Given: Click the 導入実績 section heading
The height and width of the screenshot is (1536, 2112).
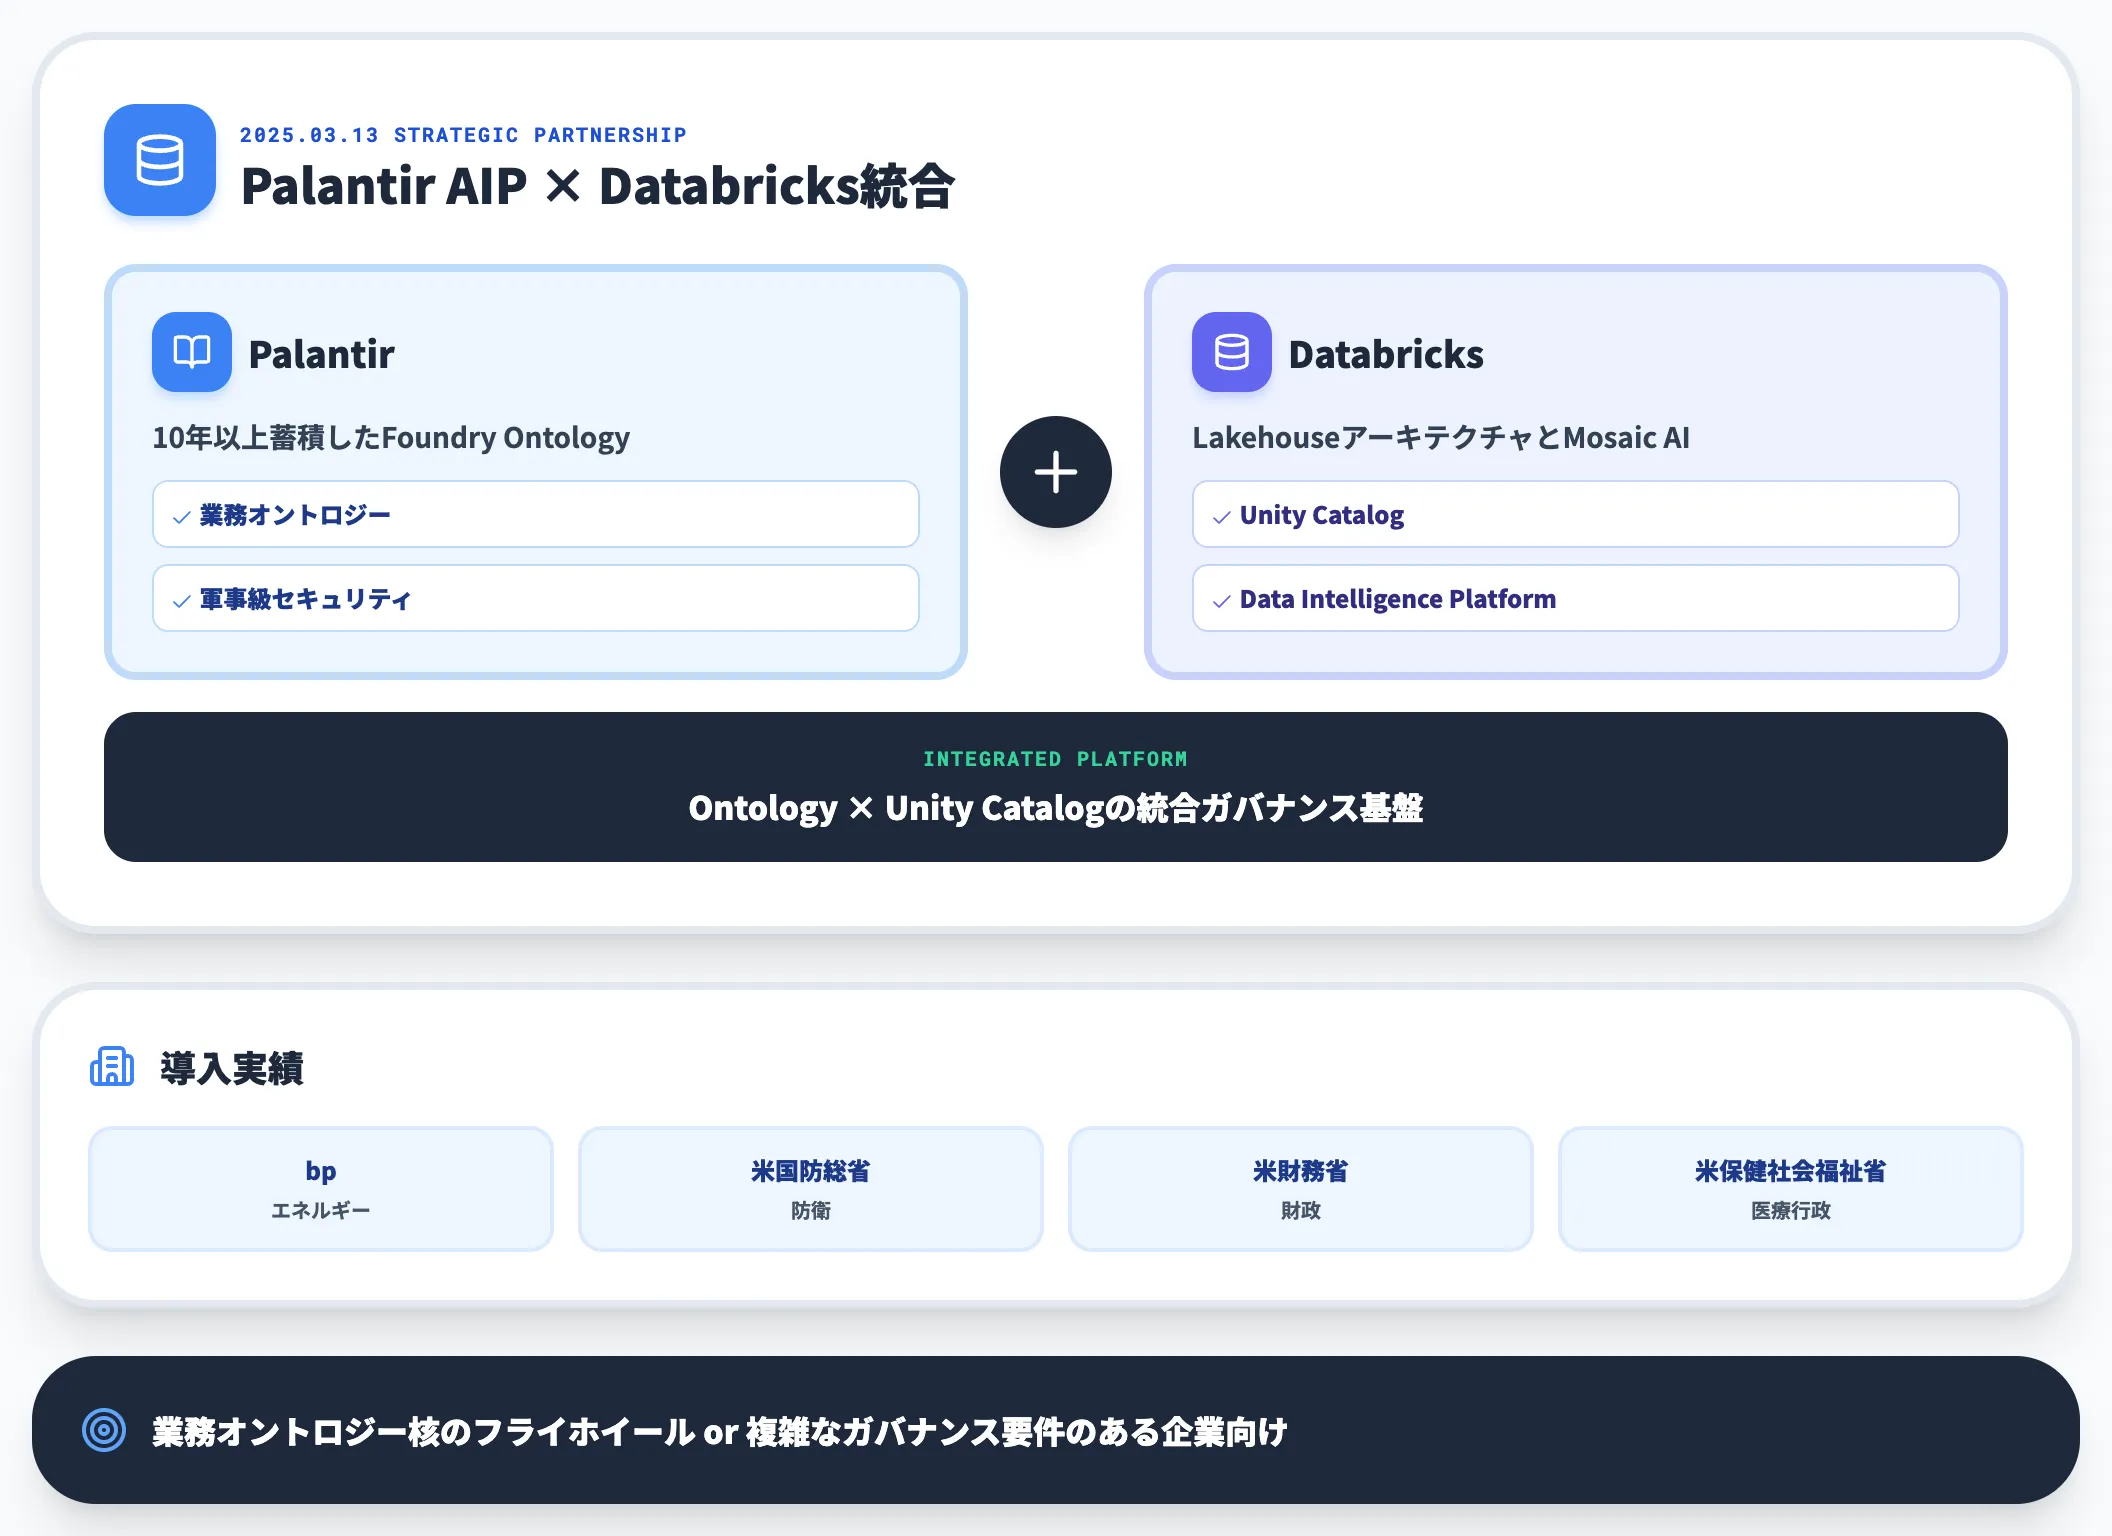Looking at the screenshot, I should click(x=232, y=1068).
